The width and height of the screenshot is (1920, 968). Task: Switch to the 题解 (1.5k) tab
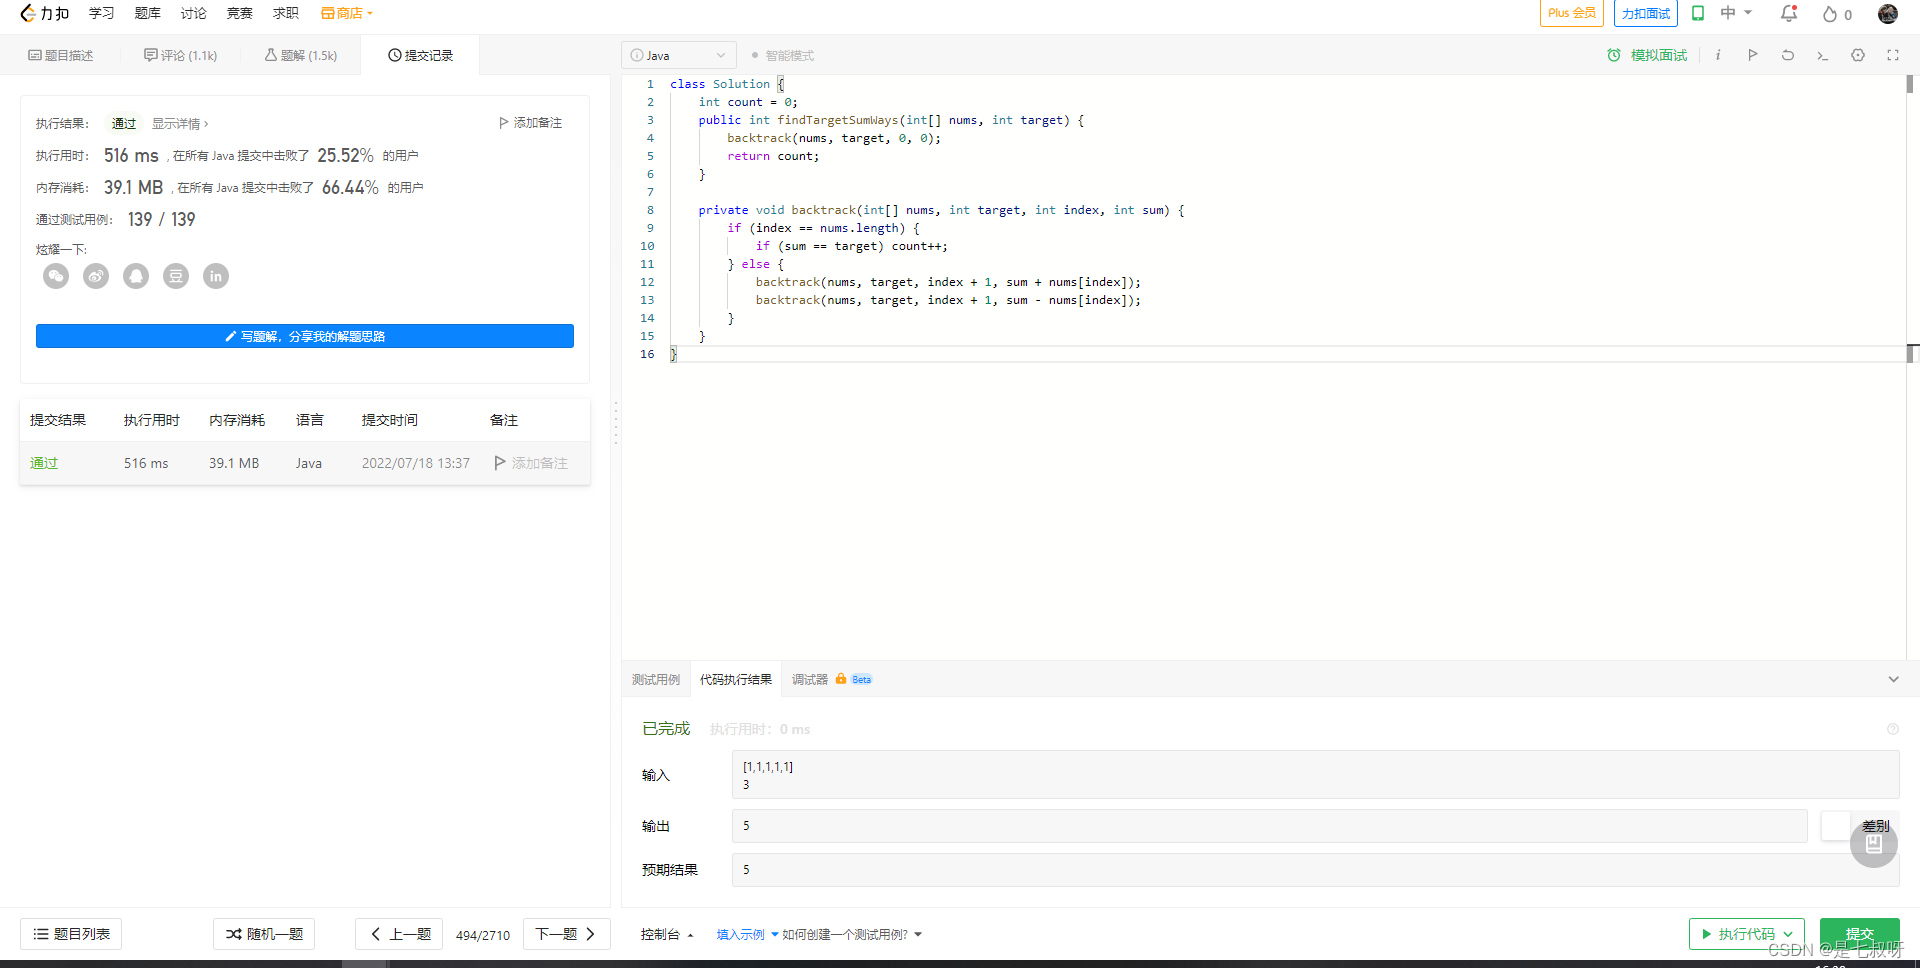point(300,55)
